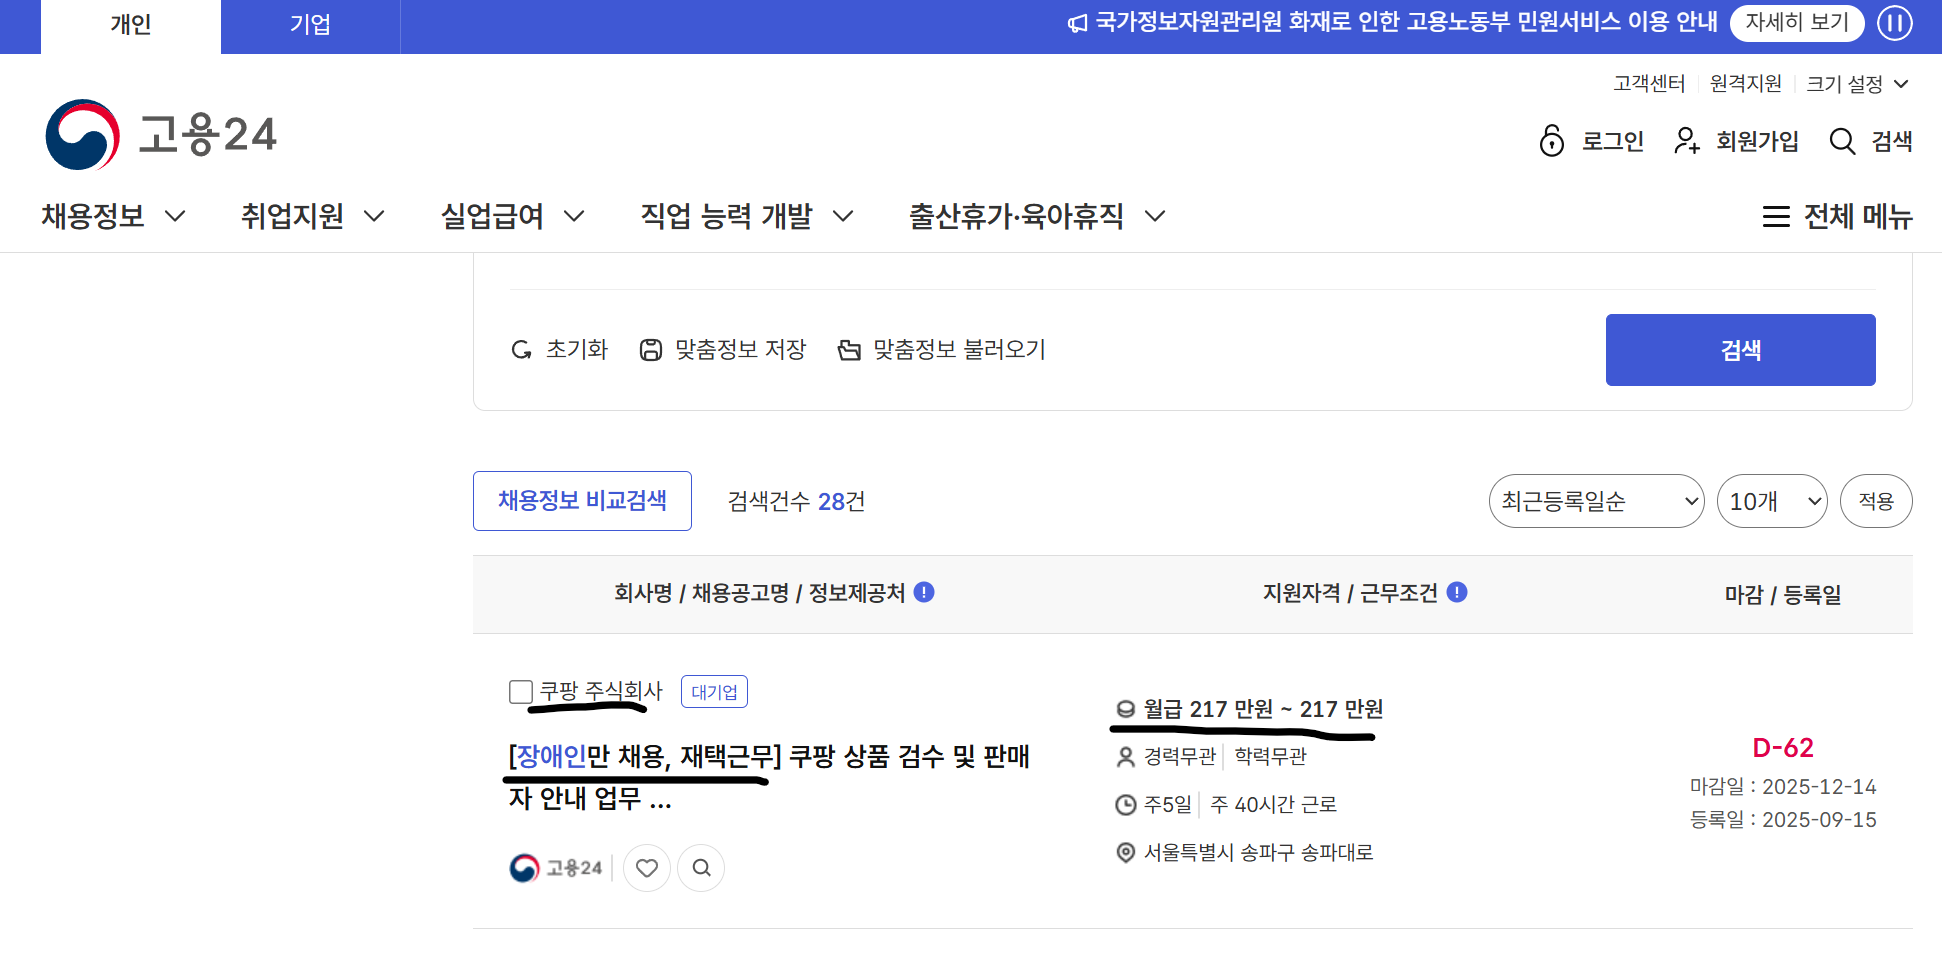The height and width of the screenshot is (957, 1942).
Task: Click the heart icon to favorite the job
Action: pos(647,868)
